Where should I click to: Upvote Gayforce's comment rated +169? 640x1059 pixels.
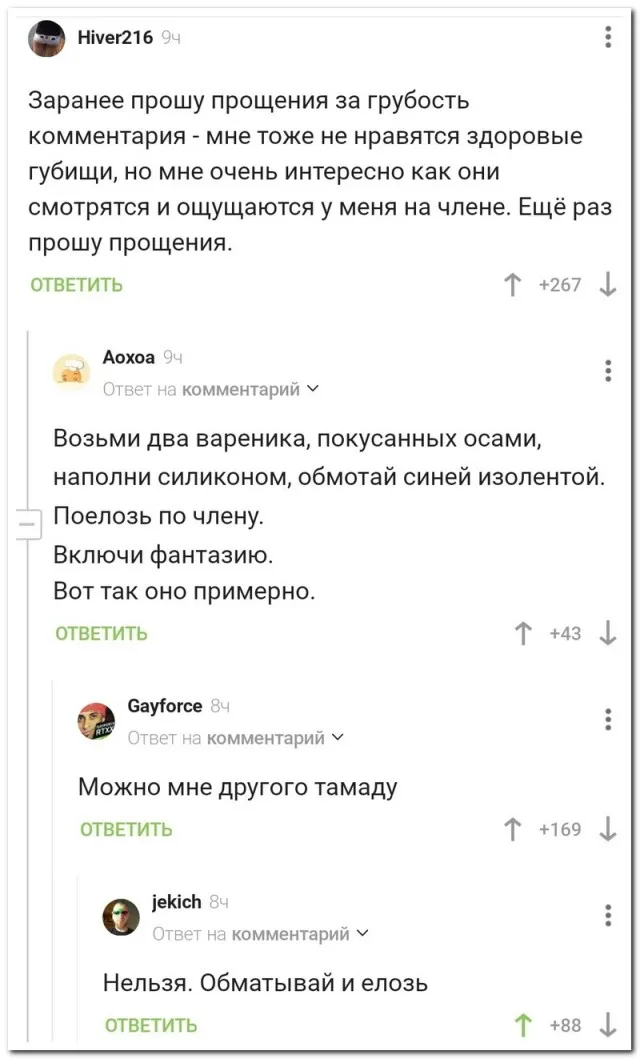coord(512,829)
